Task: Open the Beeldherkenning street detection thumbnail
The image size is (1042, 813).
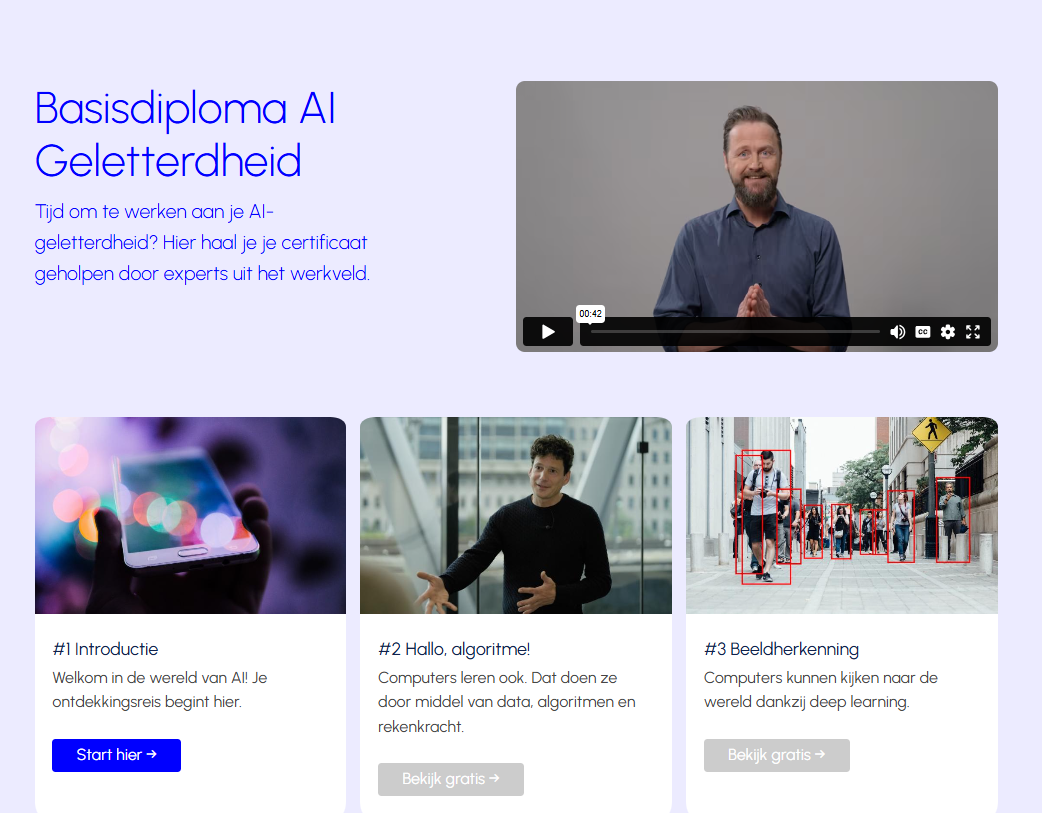Action: pos(841,515)
